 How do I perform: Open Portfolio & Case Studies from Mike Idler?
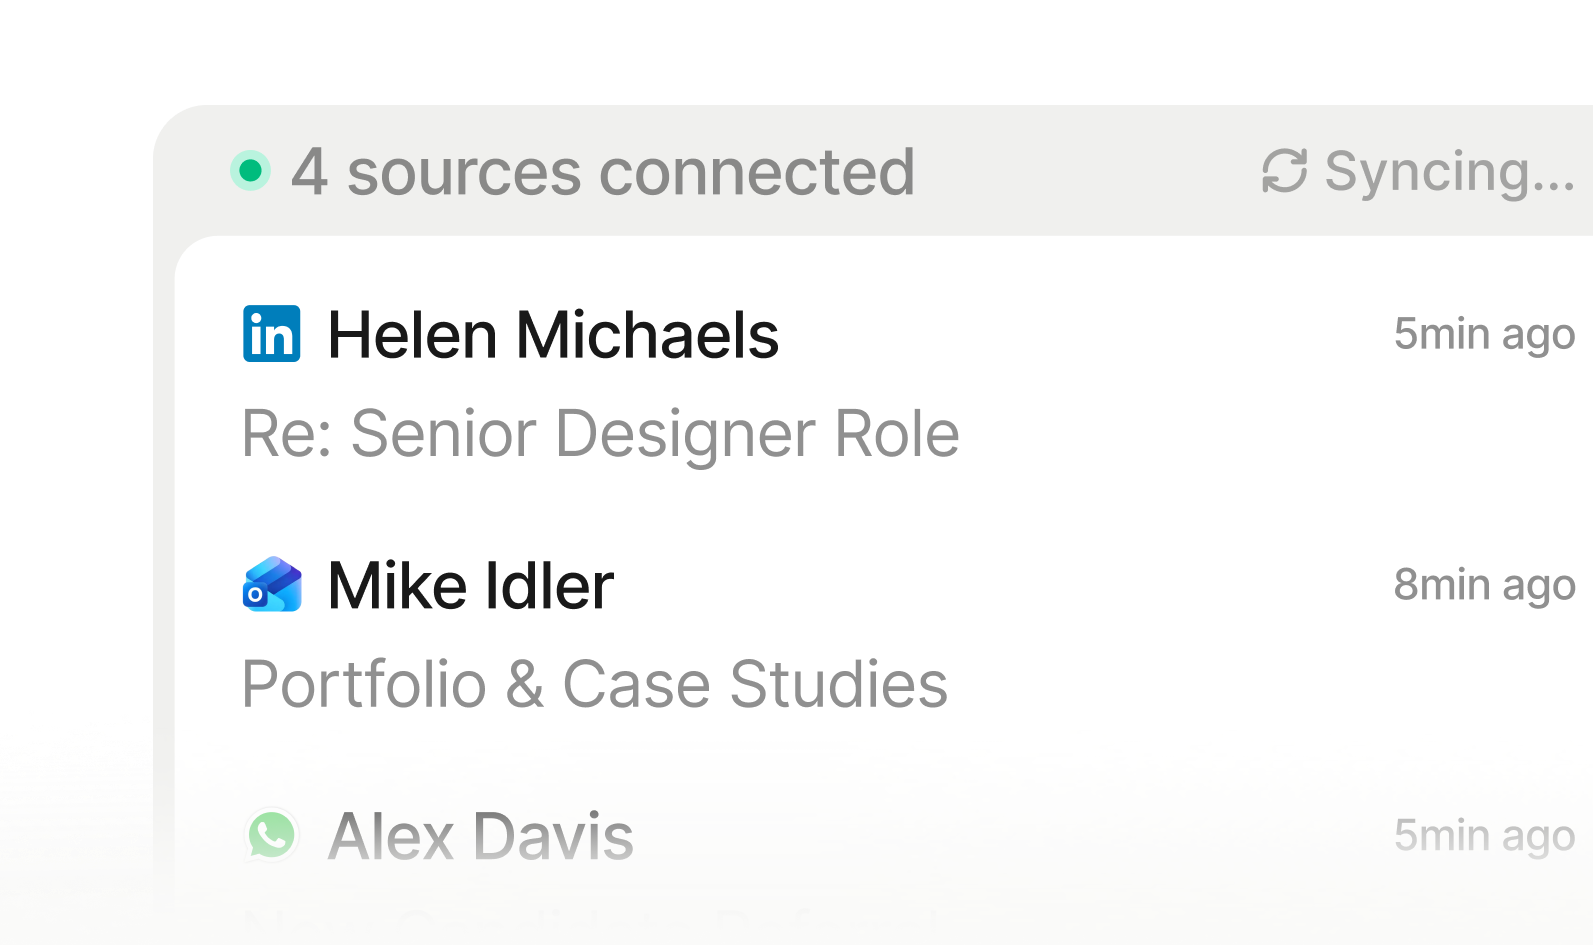(x=596, y=685)
